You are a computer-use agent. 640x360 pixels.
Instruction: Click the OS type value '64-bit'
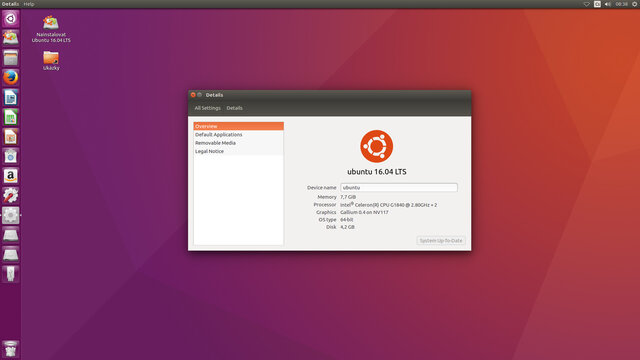347,220
